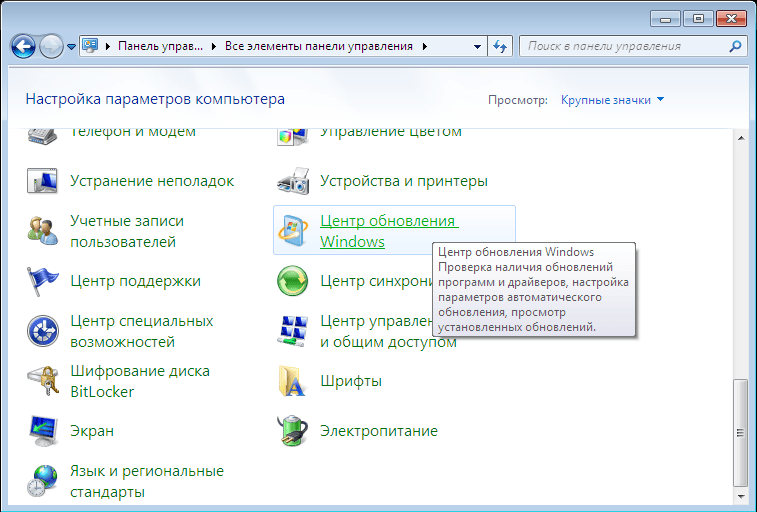
Task: Click the Windows Update icon
Action: (x=293, y=231)
